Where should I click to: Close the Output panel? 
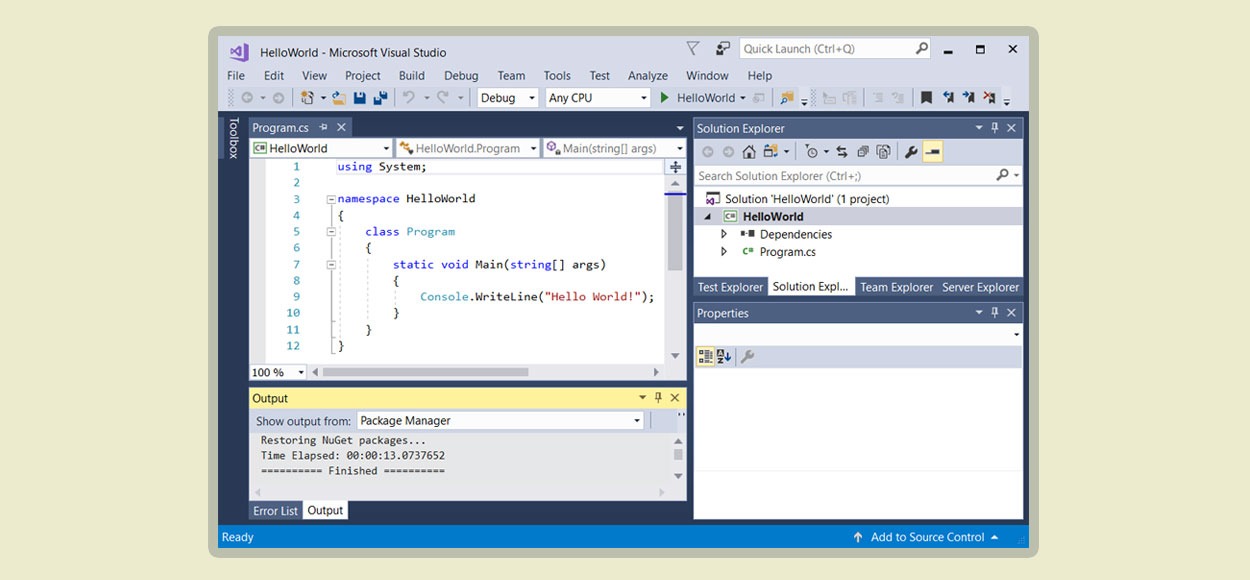(x=675, y=398)
